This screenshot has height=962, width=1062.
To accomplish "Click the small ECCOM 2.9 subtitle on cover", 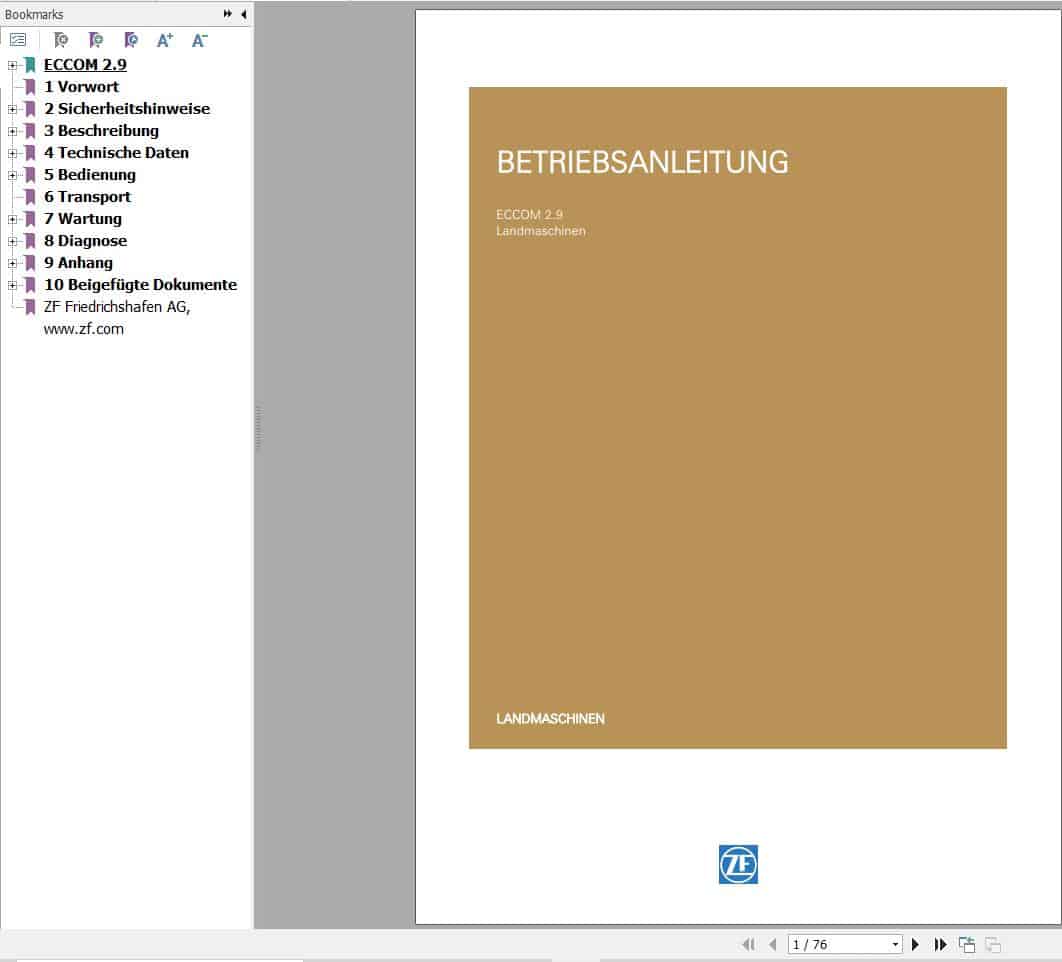I will tap(530, 215).
